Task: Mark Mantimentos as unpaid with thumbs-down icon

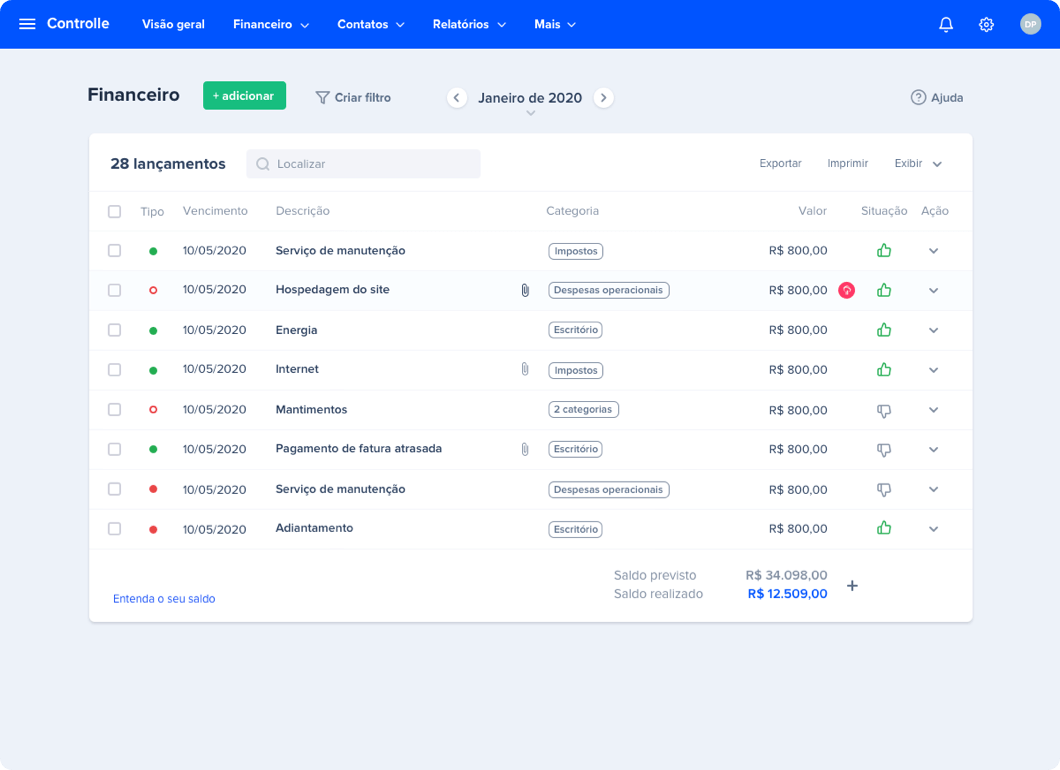Action: (x=883, y=409)
